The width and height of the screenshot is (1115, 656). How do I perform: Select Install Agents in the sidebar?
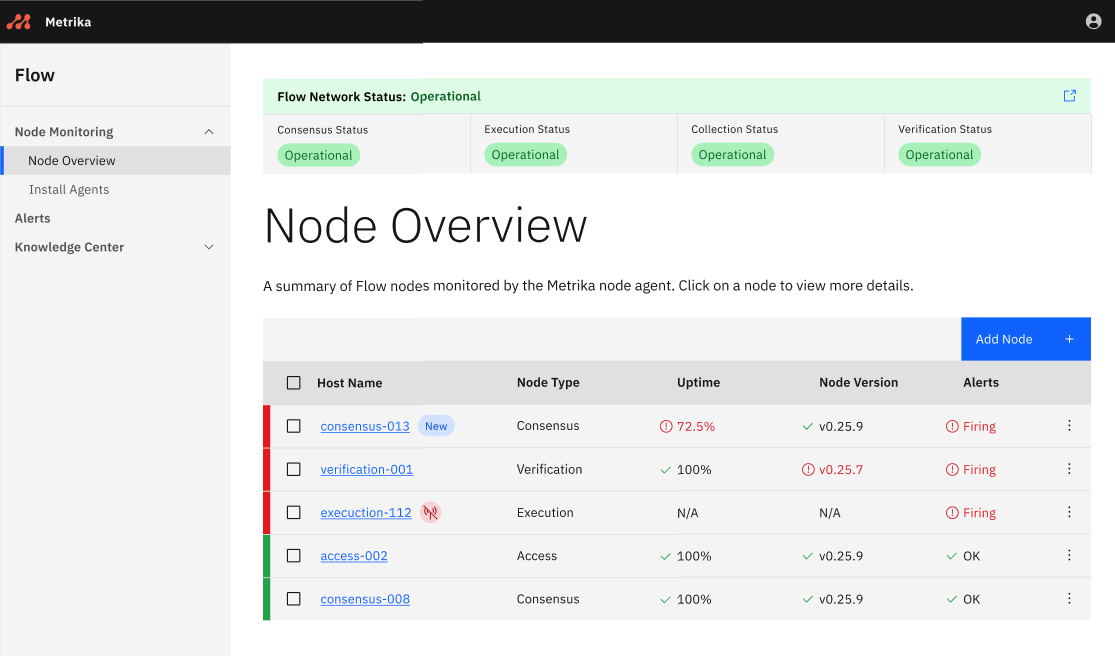pyautogui.click(x=69, y=189)
